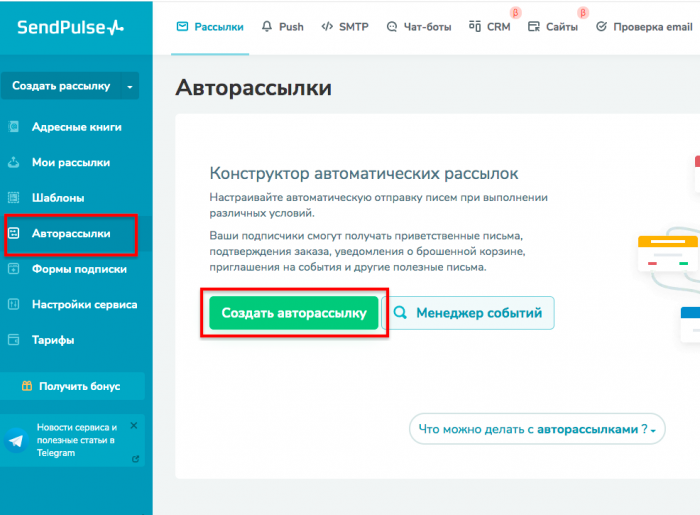Click the SendPulse logo
This screenshot has height=515, width=700.
pyautogui.click(x=70, y=27)
